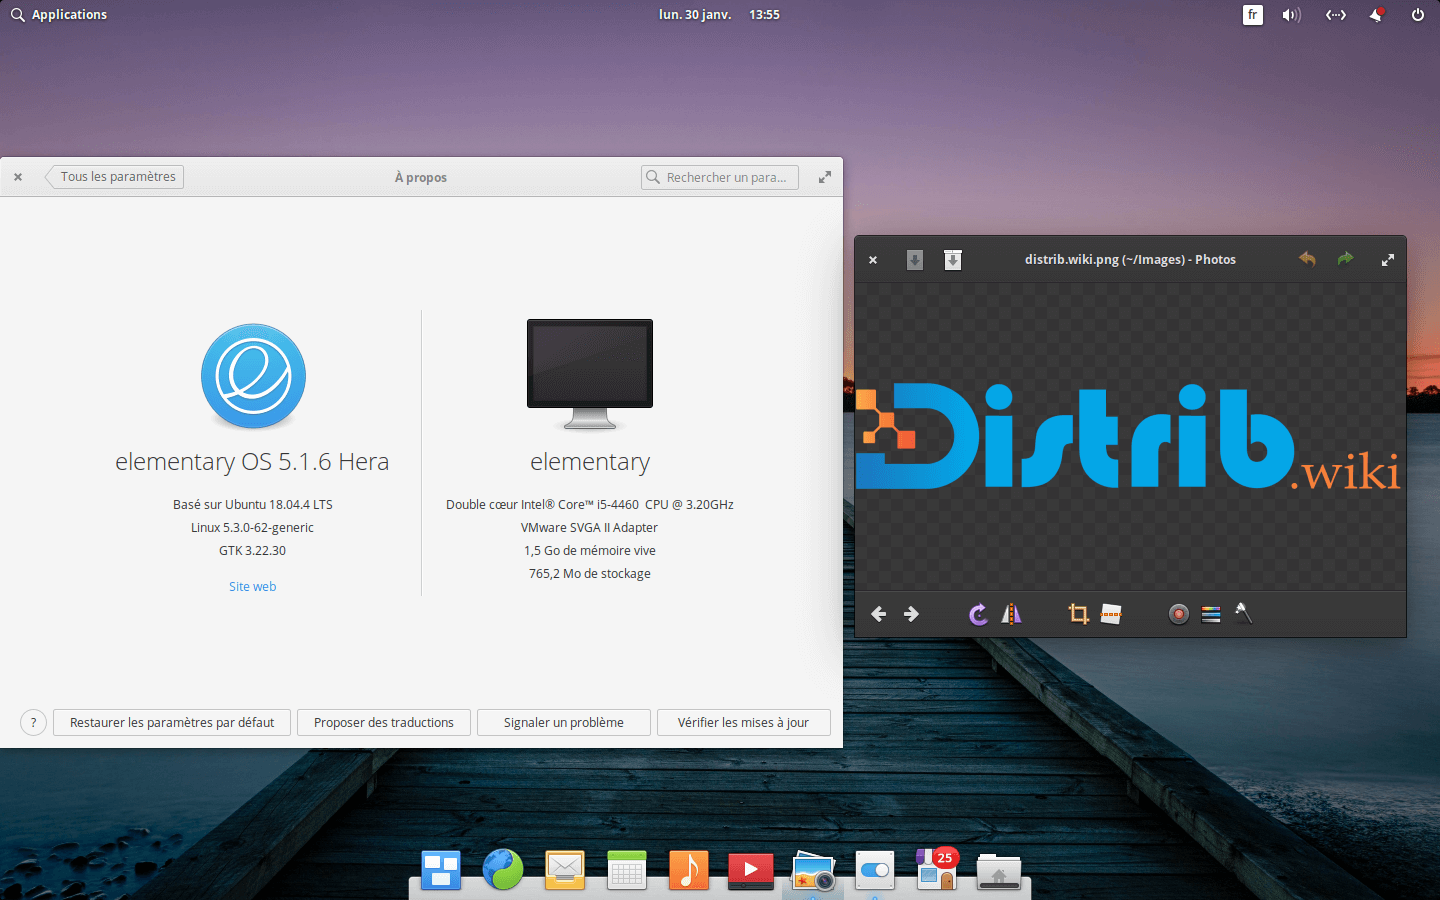The height and width of the screenshot is (900, 1440).
Task: Click Vérifier les mises à jour
Action: (x=744, y=722)
